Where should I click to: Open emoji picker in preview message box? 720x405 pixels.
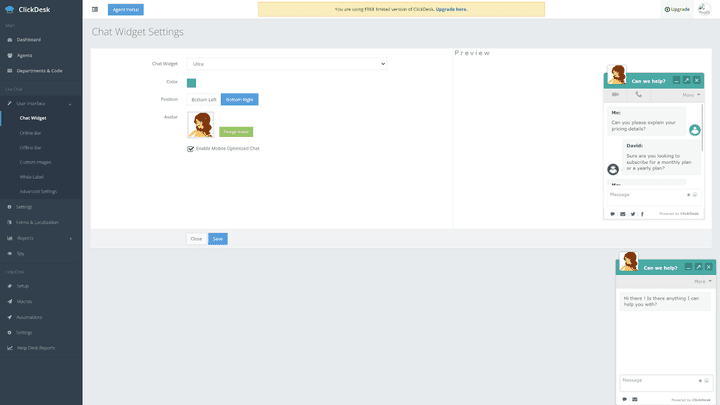coord(695,195)
